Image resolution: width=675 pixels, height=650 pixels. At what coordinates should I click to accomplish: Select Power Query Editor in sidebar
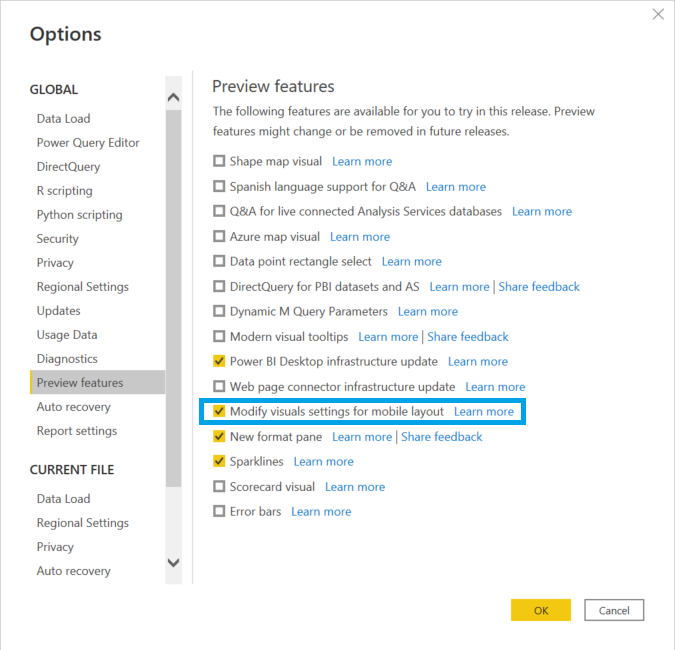(x=88, y=143)
